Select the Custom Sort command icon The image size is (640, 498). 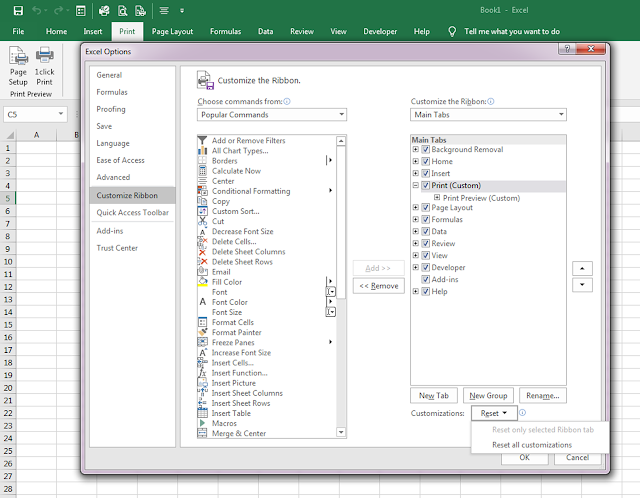coord(202,211)
